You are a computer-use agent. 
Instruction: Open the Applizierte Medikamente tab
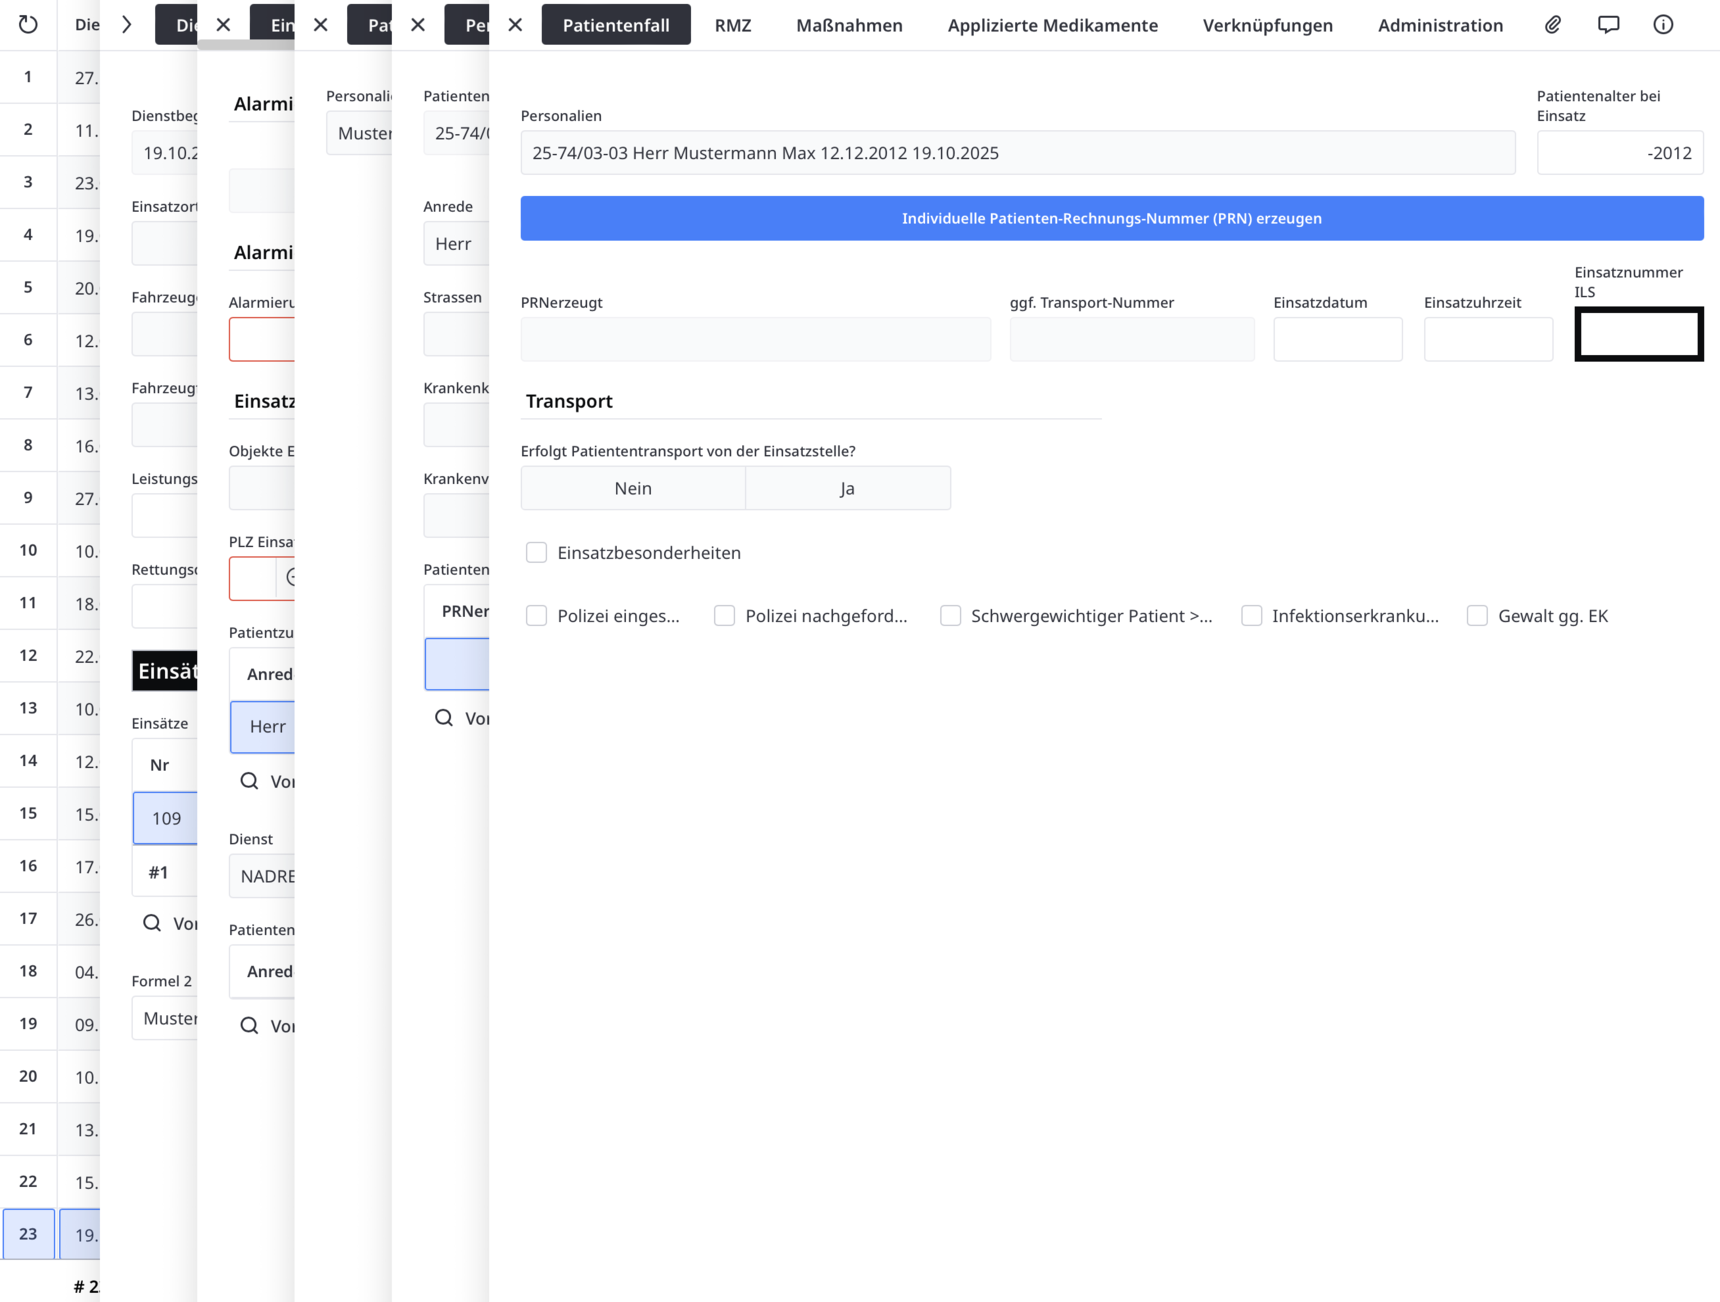click(x=1052, y=25)
